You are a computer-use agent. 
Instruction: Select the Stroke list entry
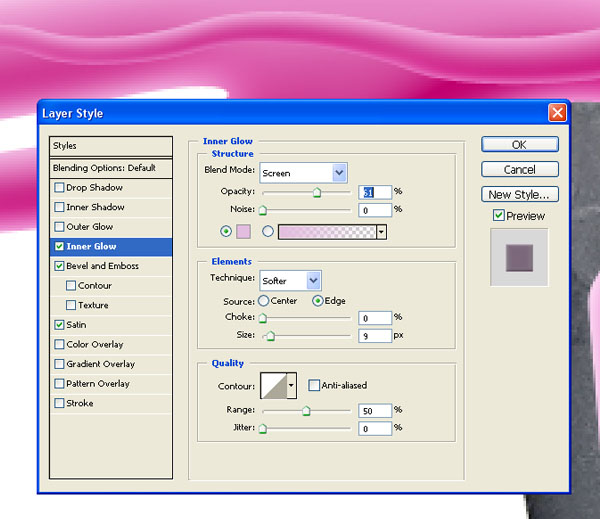pyautogui.click(x=111, y=403)
